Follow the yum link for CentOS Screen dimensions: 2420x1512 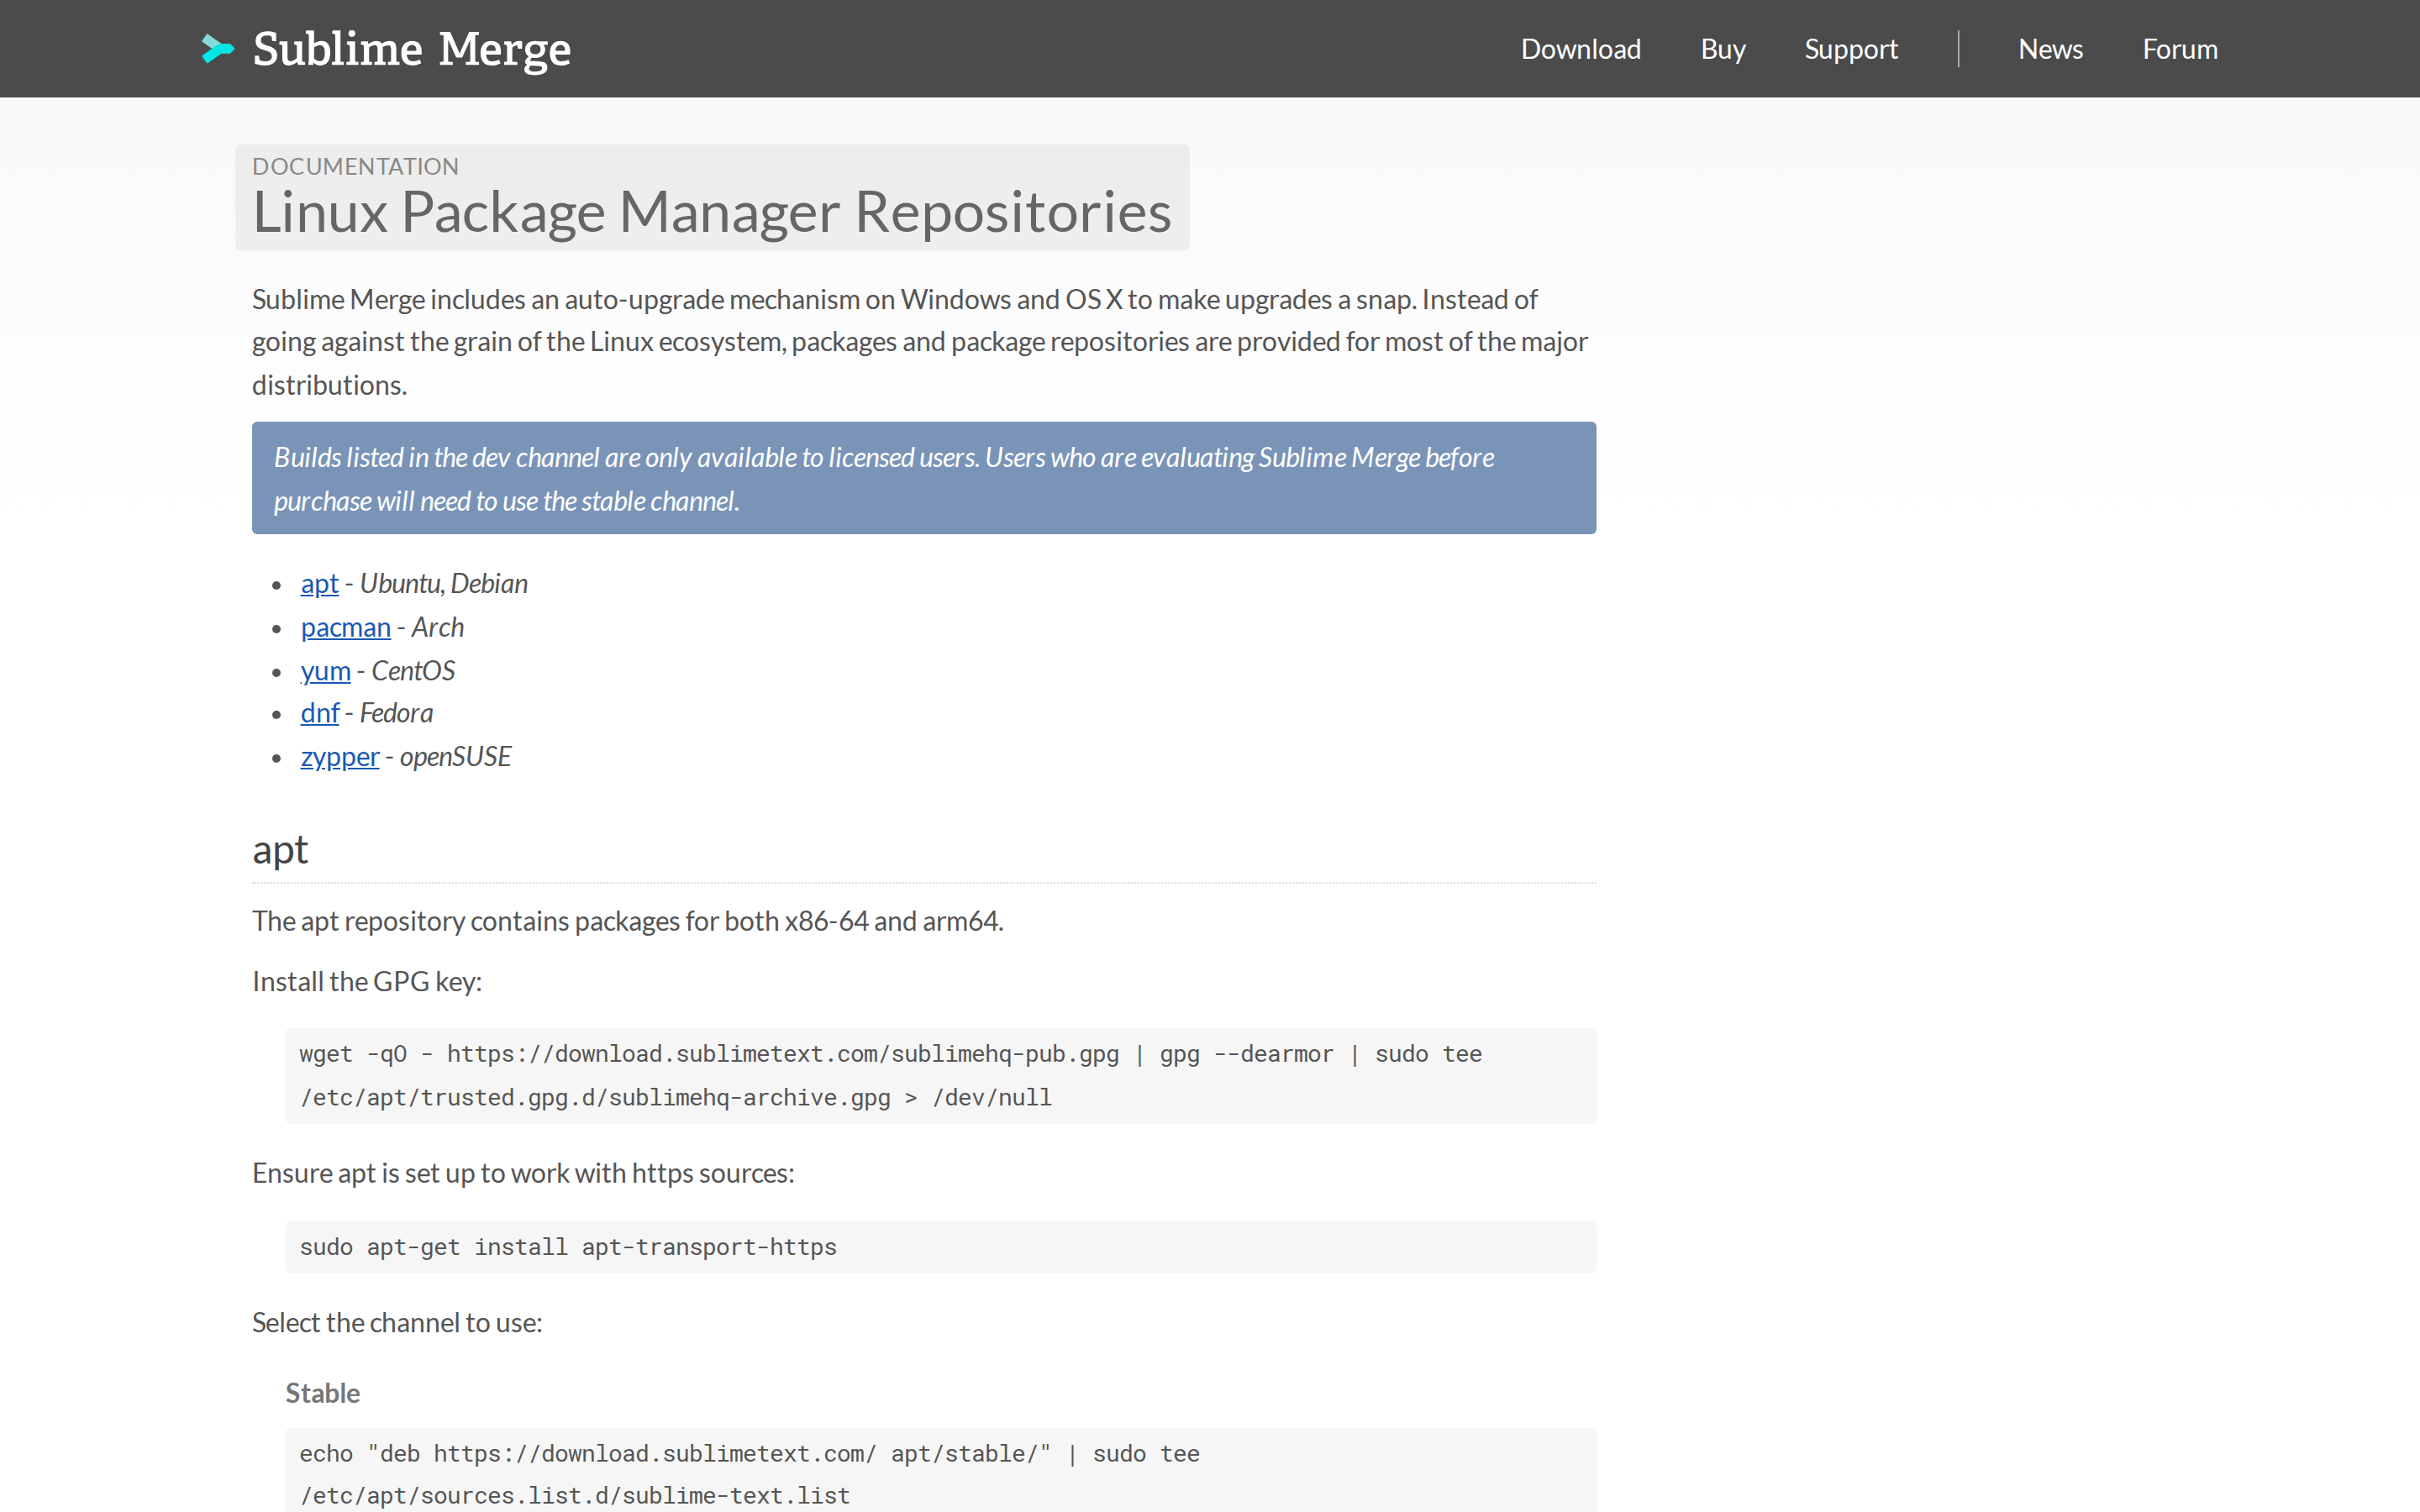pos(325,671)
